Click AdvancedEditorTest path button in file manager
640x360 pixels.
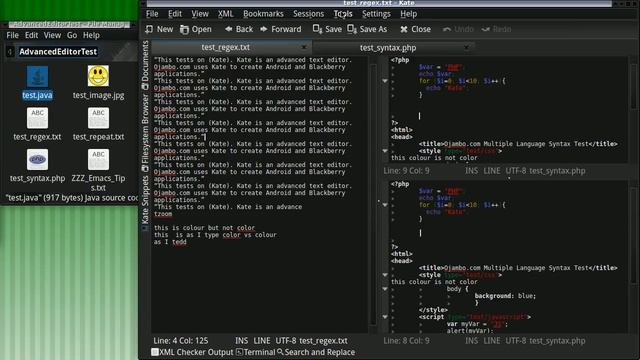(58, 51)
